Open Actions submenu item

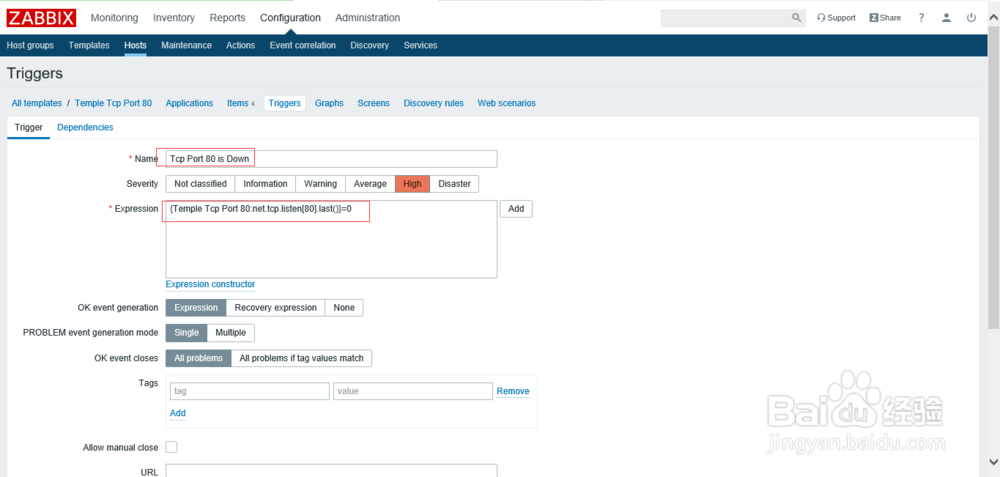point(240,45)
